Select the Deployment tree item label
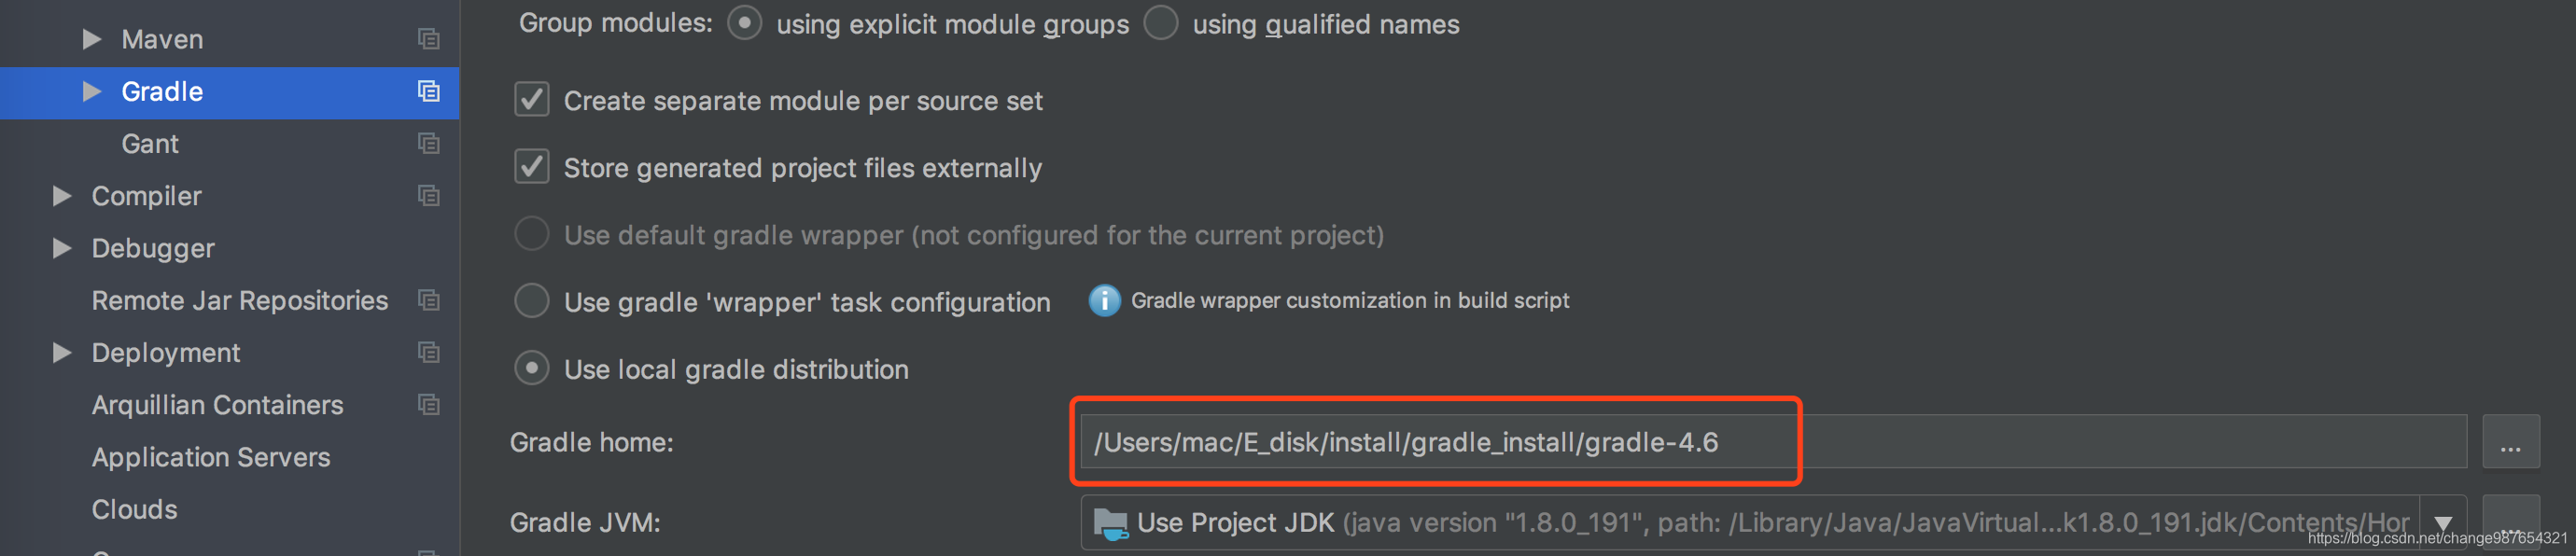 pyautogui.click(x=166, y=353)
